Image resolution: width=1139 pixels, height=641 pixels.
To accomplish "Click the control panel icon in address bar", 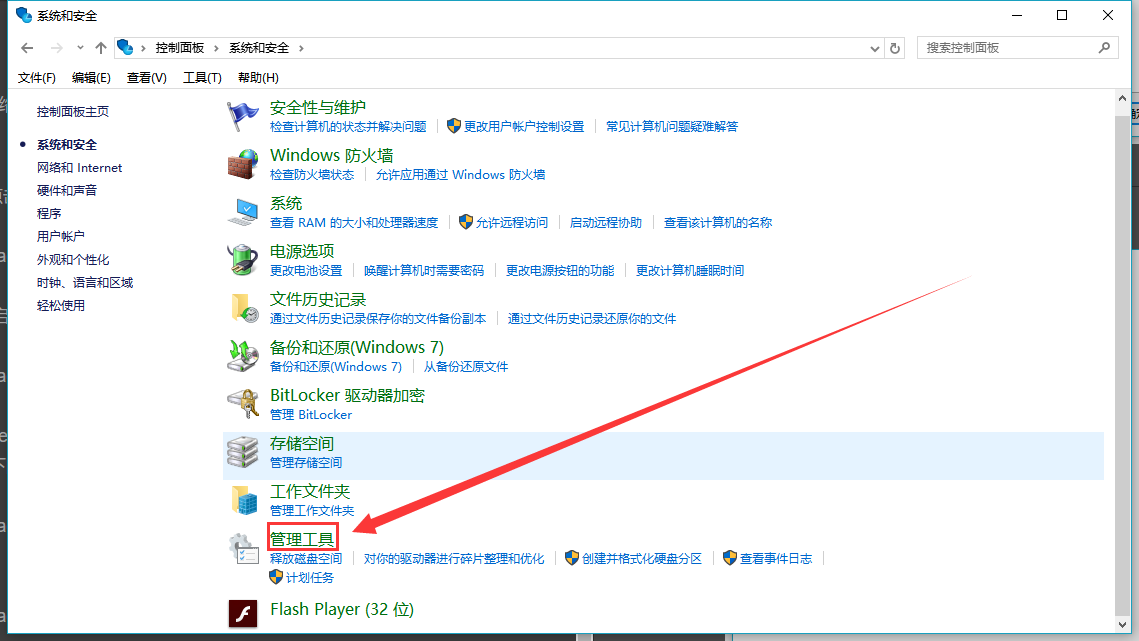I will click(x=126, y=48).
